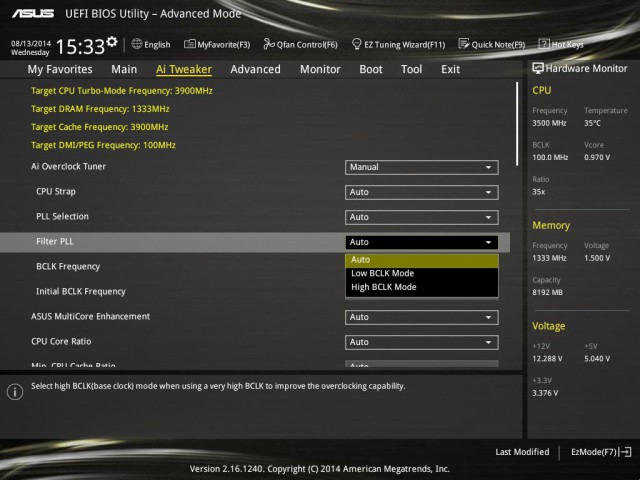
Task: Open the My Favorites tab
Action: click(60, 69)
